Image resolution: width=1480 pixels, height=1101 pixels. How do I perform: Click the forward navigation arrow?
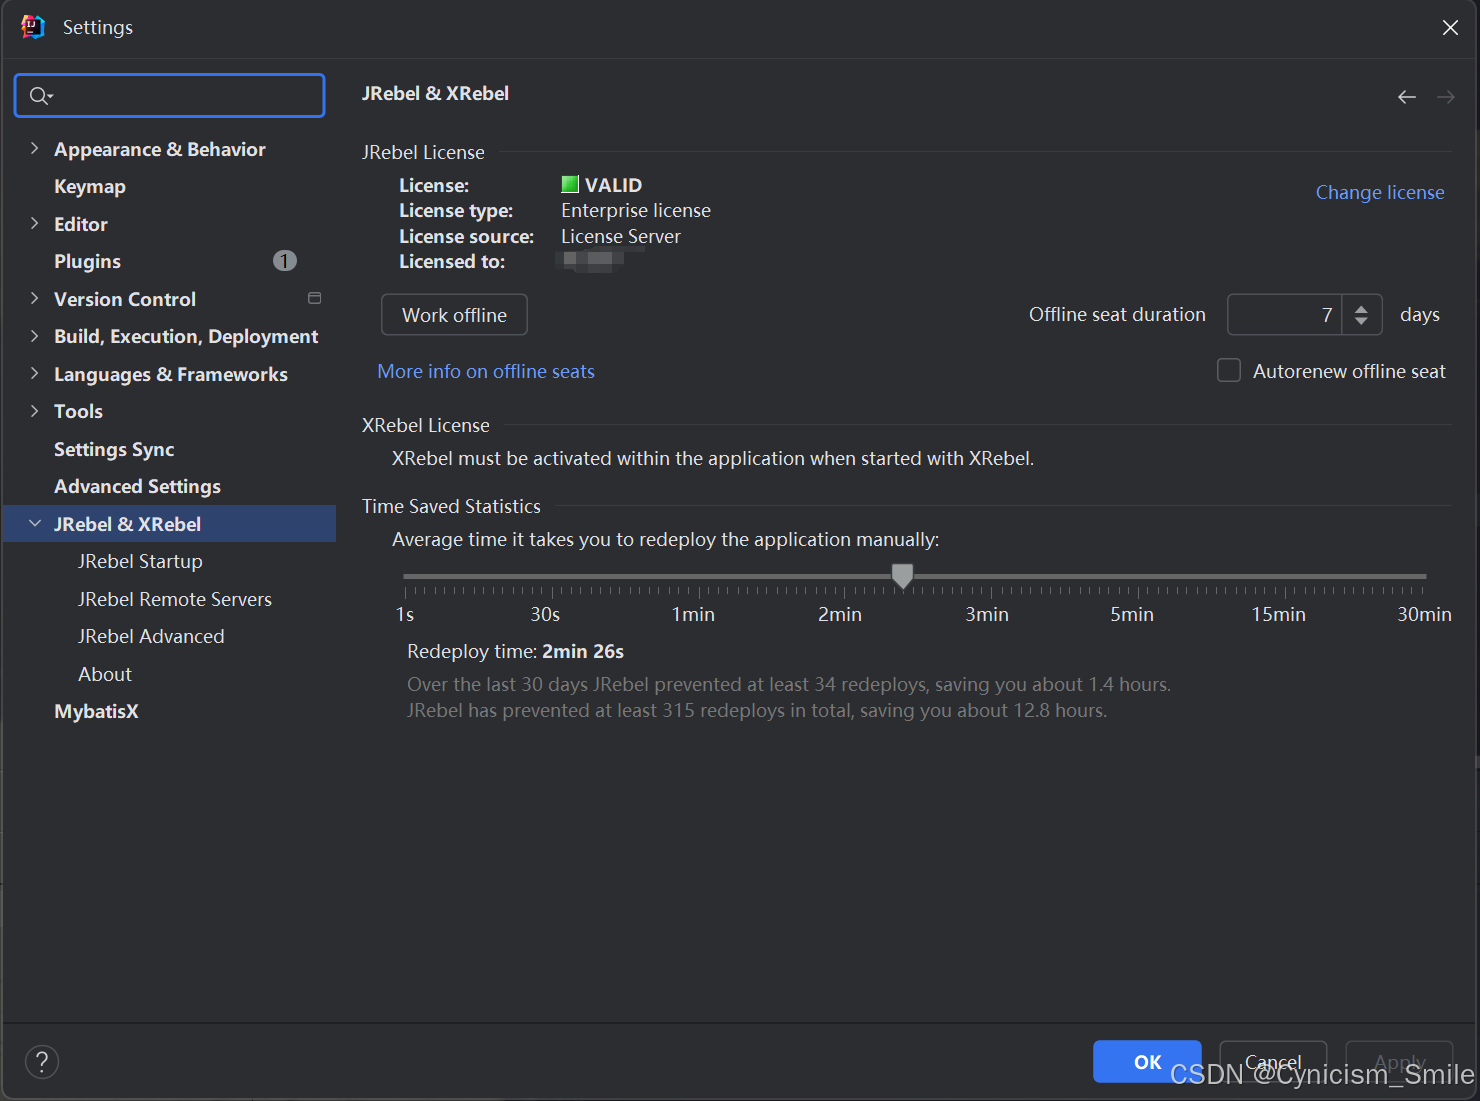click(x=1446, y=97)
